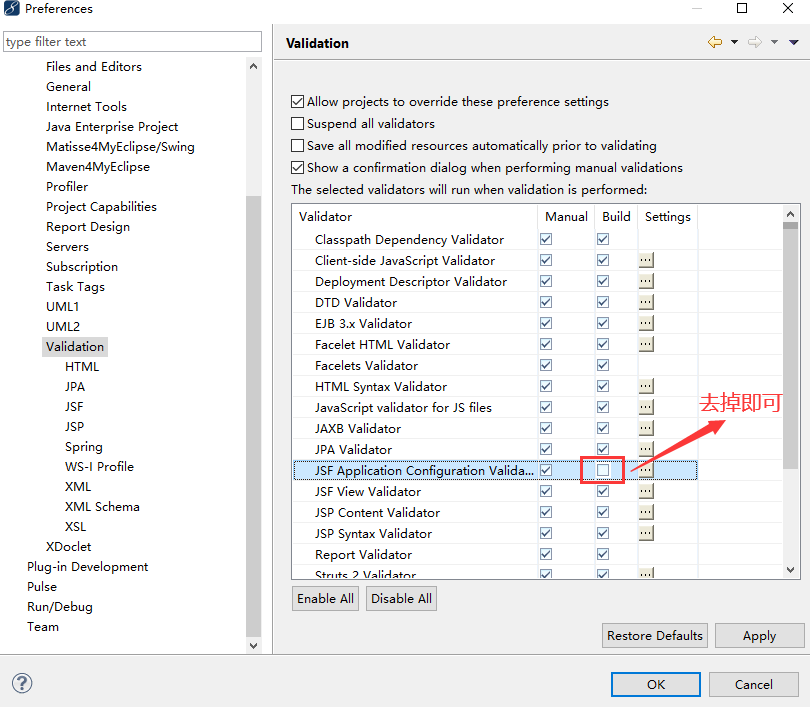The height and width of the screenshot is (707, 810).
Task: Click the Apply button
Action: pyautogui.click(x=760, y=636)
